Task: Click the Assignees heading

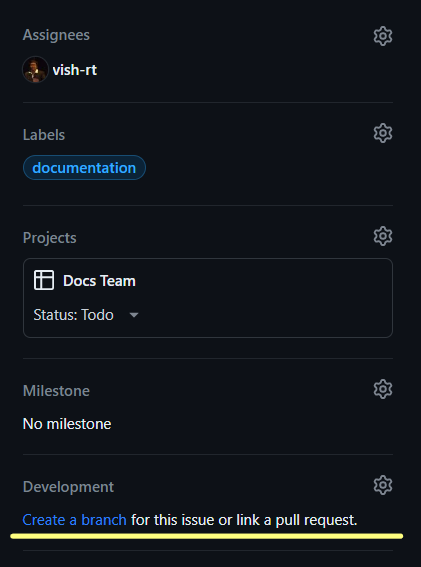Action: (56, 35)
